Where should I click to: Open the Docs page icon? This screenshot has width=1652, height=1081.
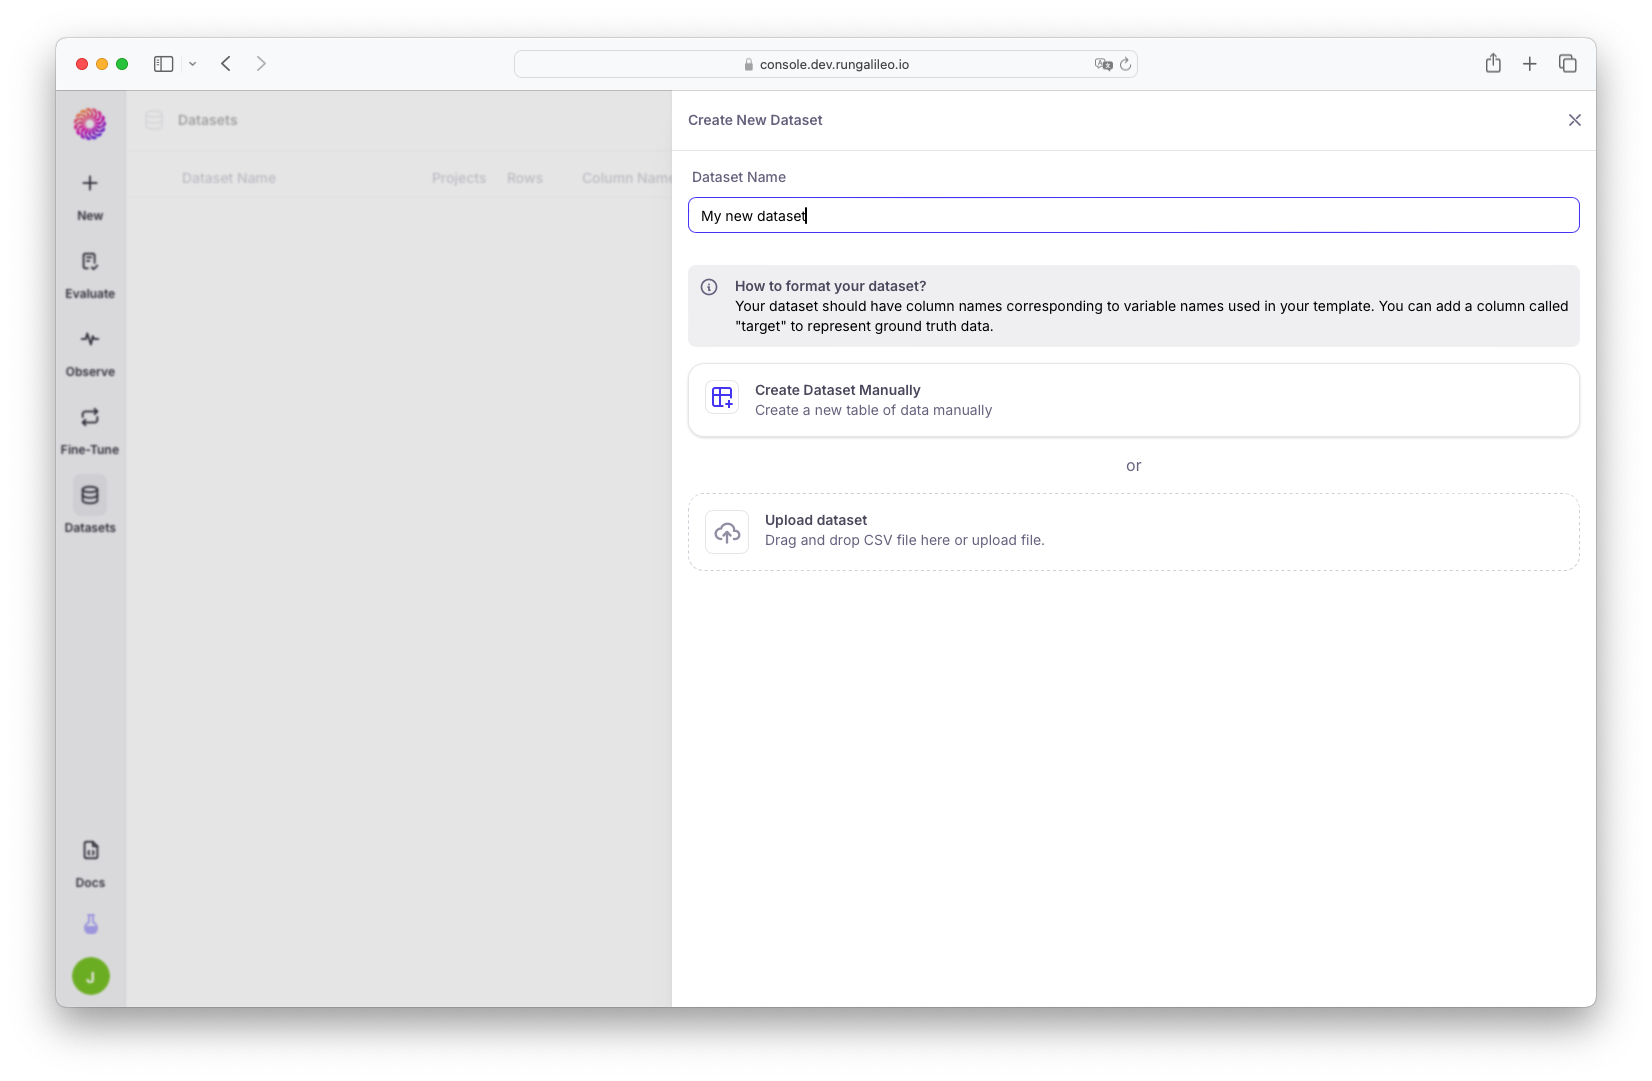pos(90,851)
